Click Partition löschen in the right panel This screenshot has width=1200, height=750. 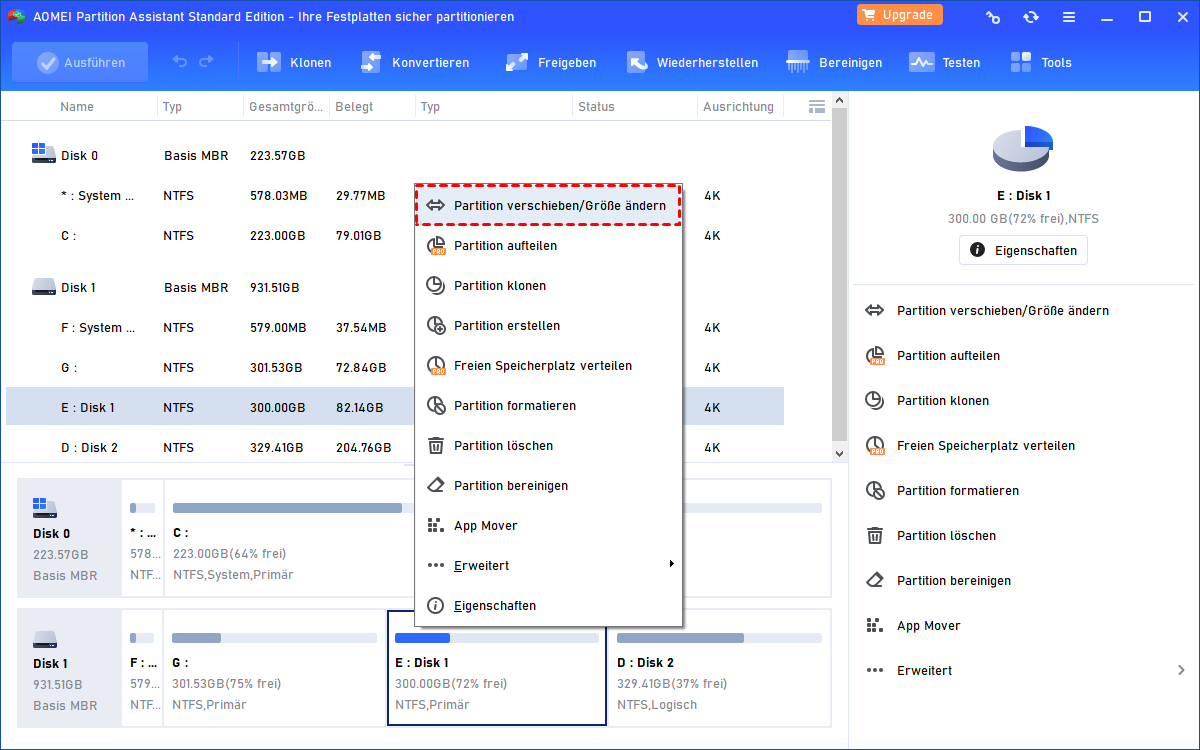pyautogui.click(x=946, y=536)
